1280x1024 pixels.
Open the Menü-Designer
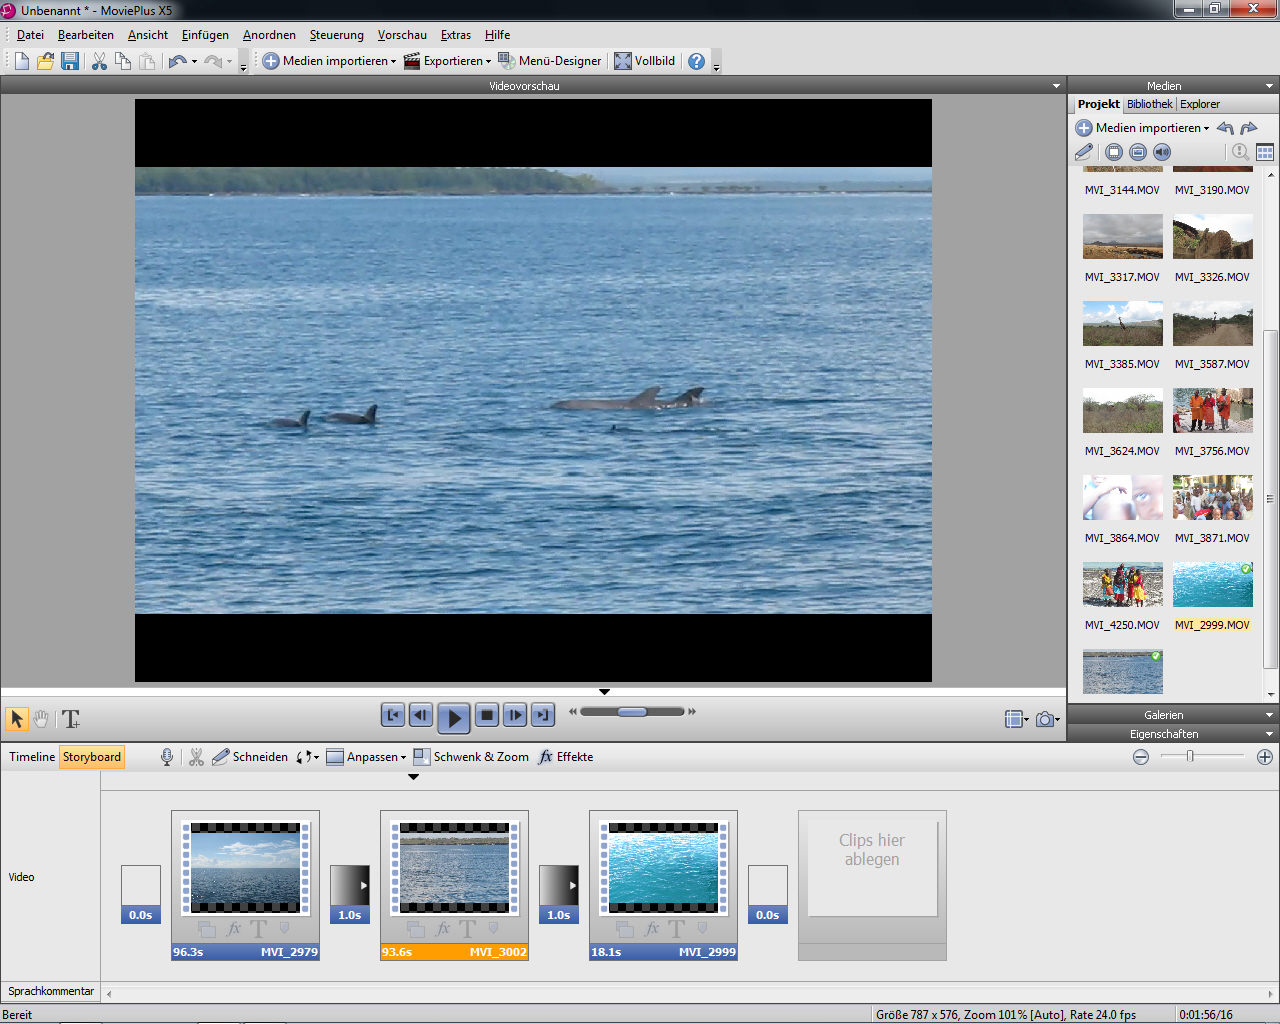[550, 61]
